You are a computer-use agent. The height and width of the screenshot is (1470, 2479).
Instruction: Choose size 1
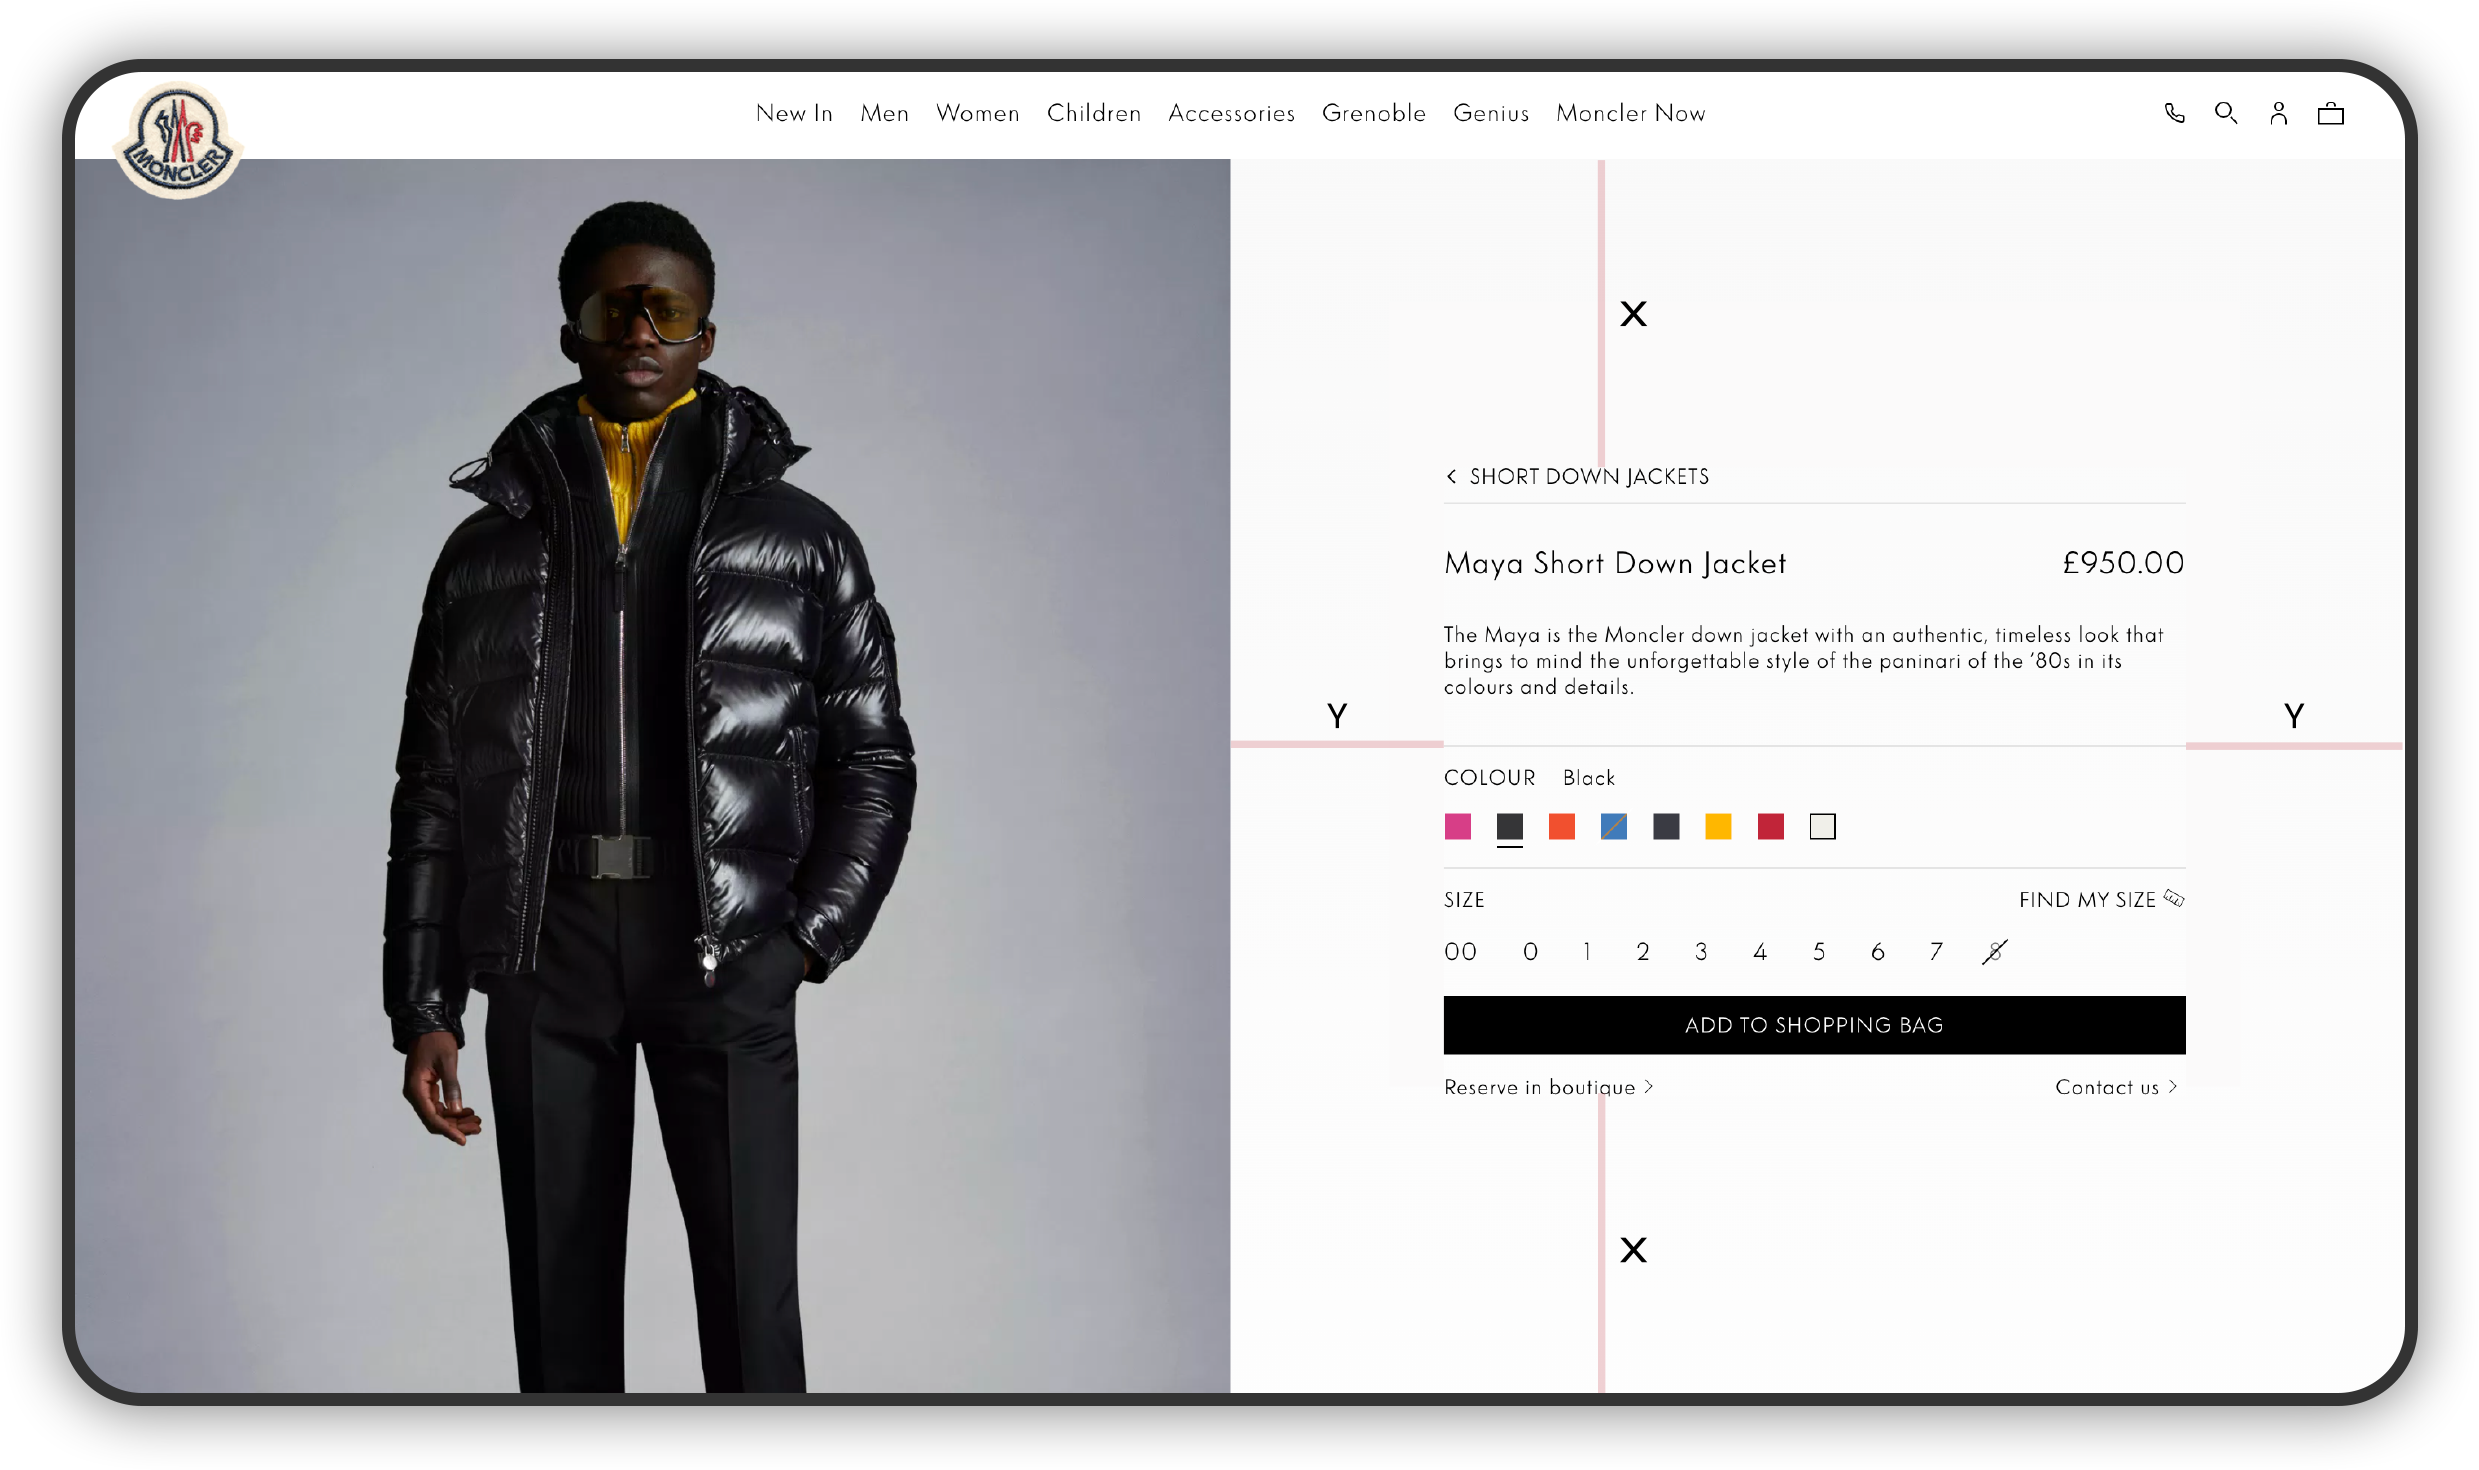pyautogui.click(x=1587, y=951)
